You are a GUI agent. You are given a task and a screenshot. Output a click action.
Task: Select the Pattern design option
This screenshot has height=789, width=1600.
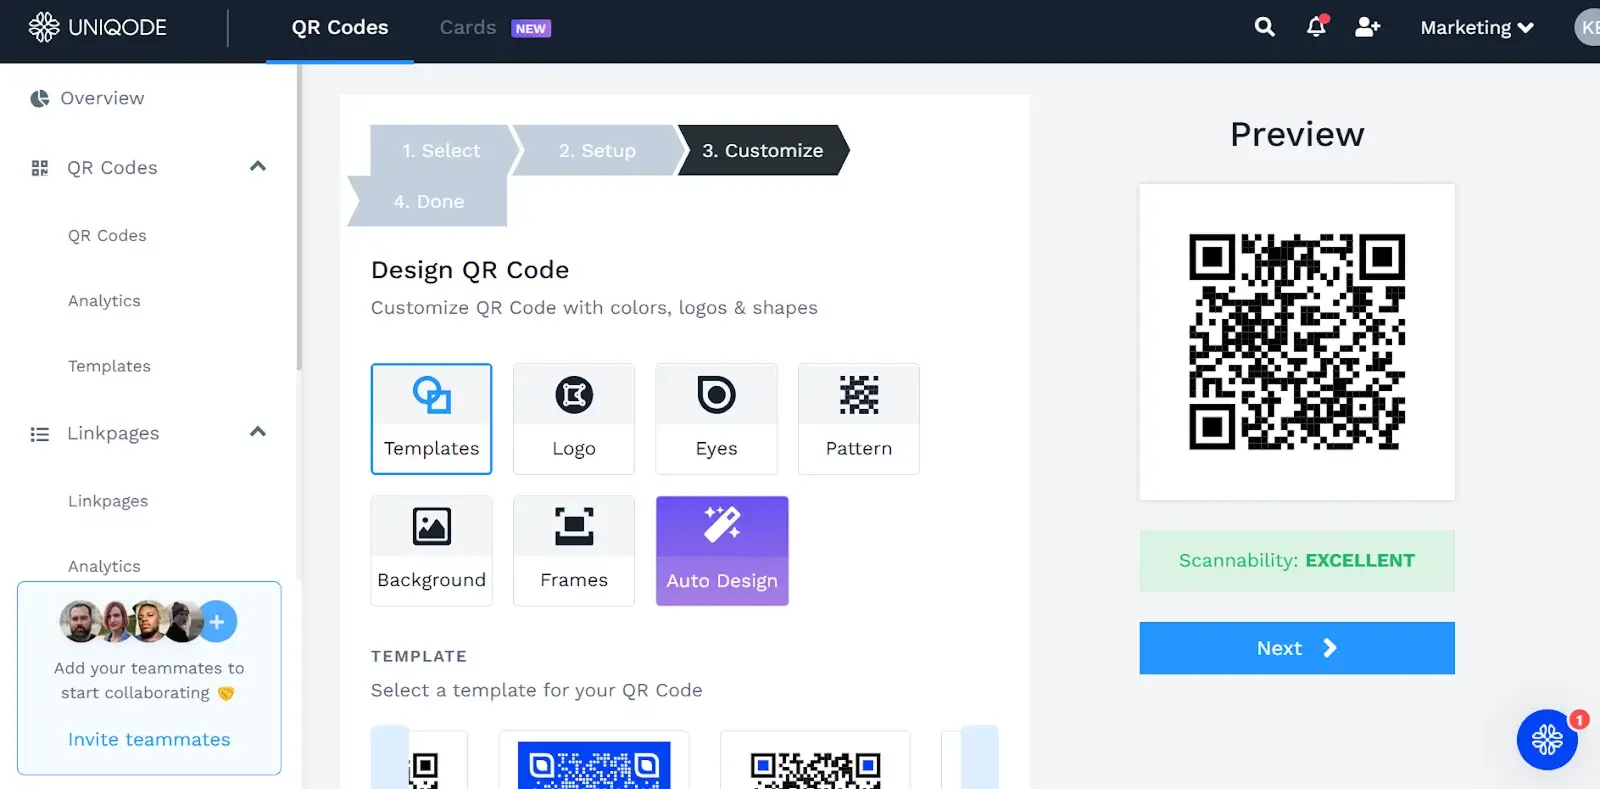(859, 418)
